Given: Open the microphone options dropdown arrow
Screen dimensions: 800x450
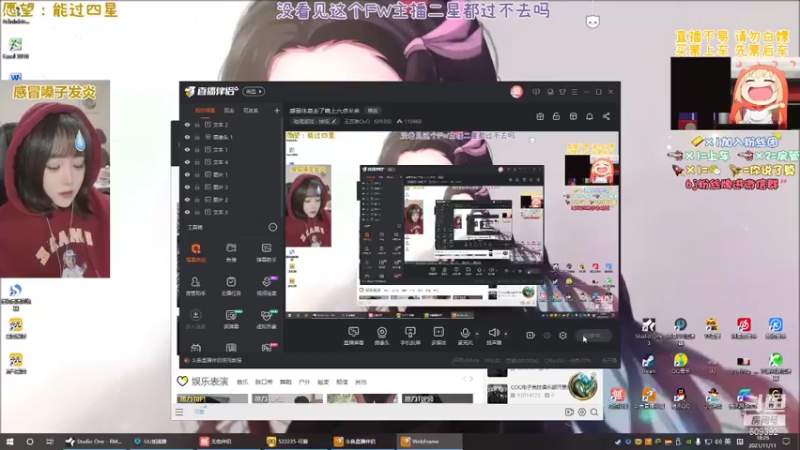Looking at the screenshot, I should coord(477,334).
